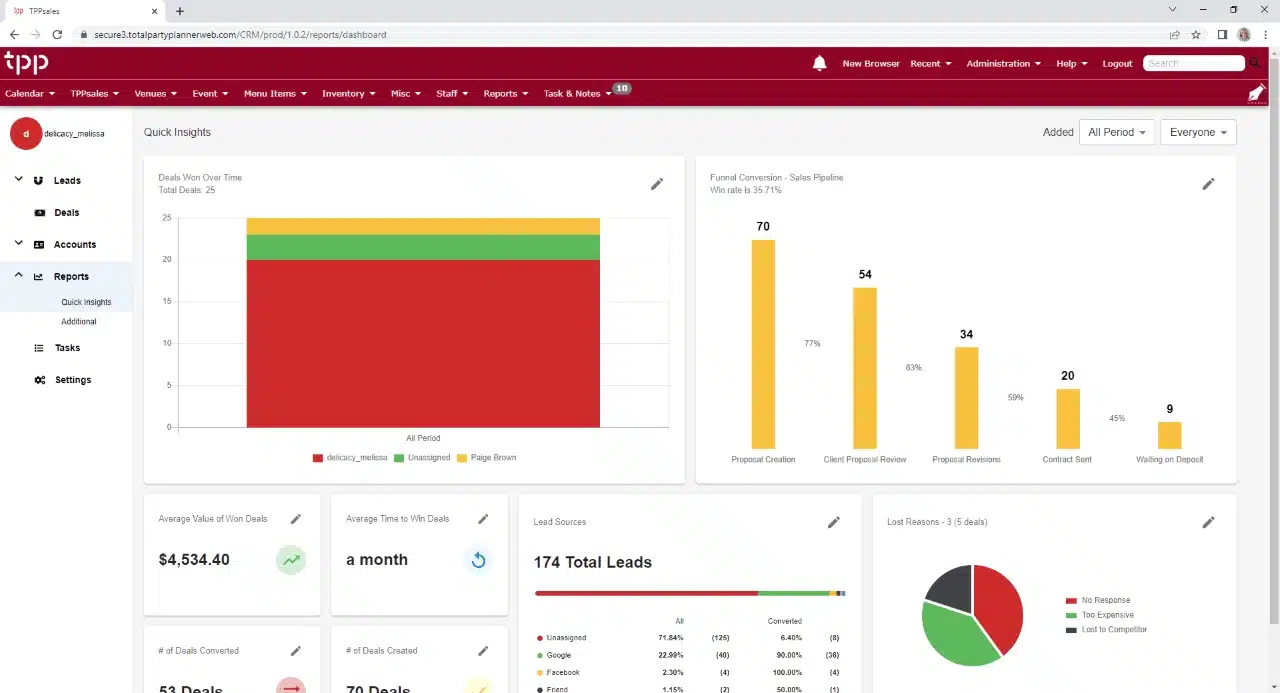The height and width of the screenshot is (693, 1280).
Task: Click the feather pen icon in navbar
Action: (x=1257, y=93)
